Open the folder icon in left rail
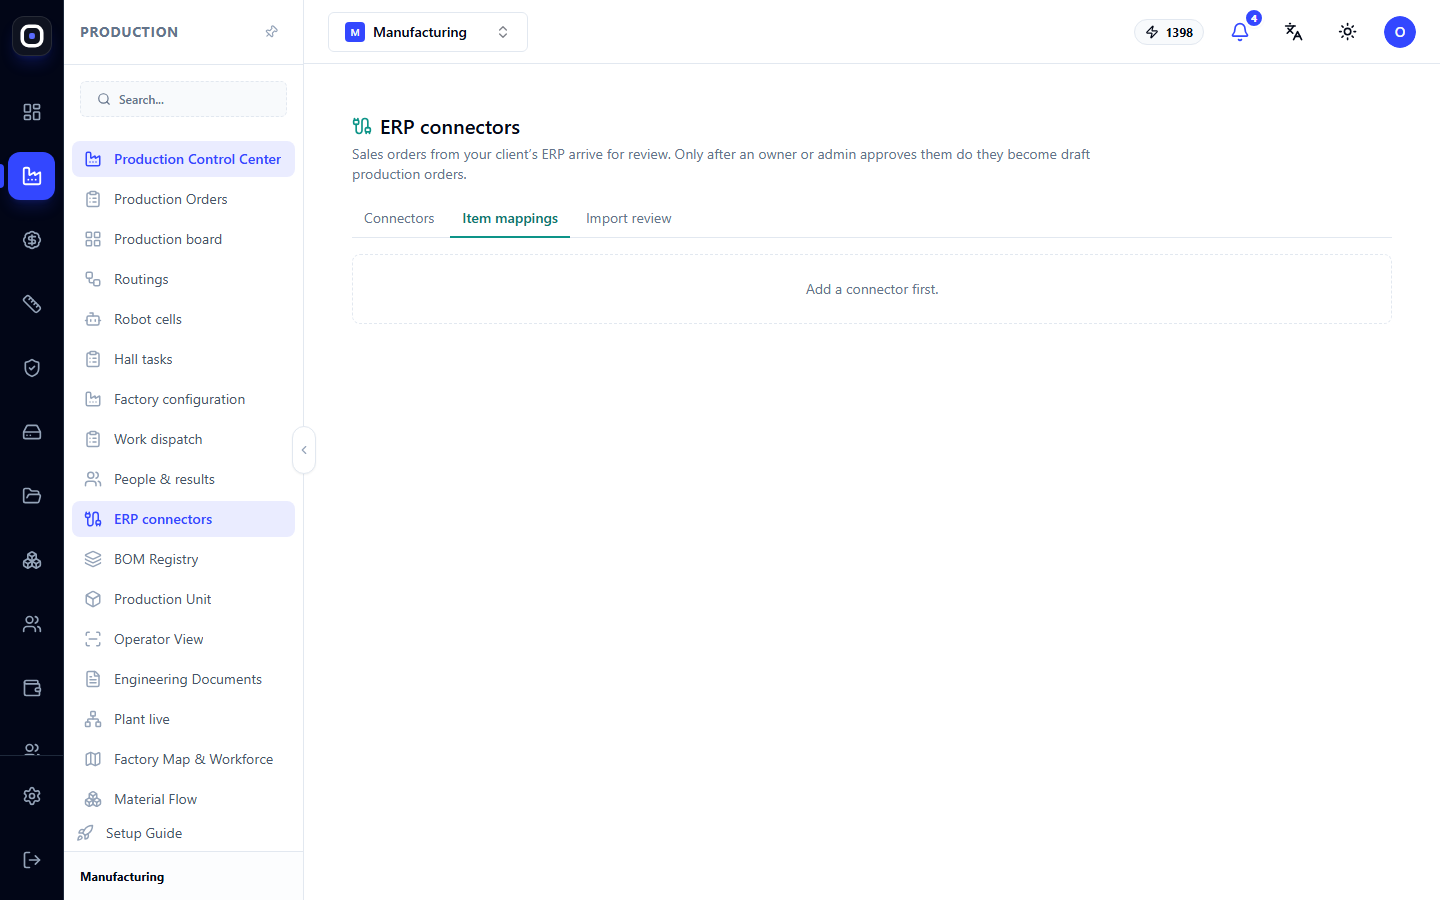 tap(32, 496)
